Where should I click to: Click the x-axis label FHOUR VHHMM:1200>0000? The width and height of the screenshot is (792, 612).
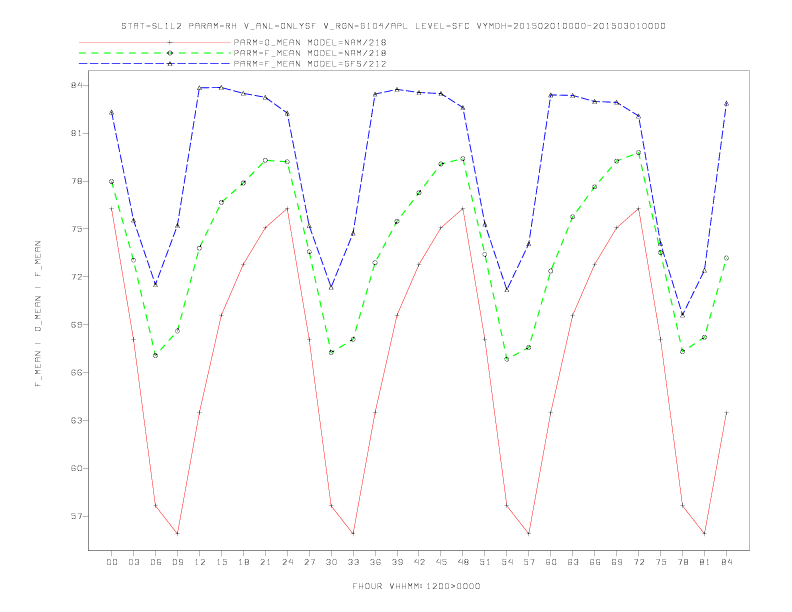416,586
